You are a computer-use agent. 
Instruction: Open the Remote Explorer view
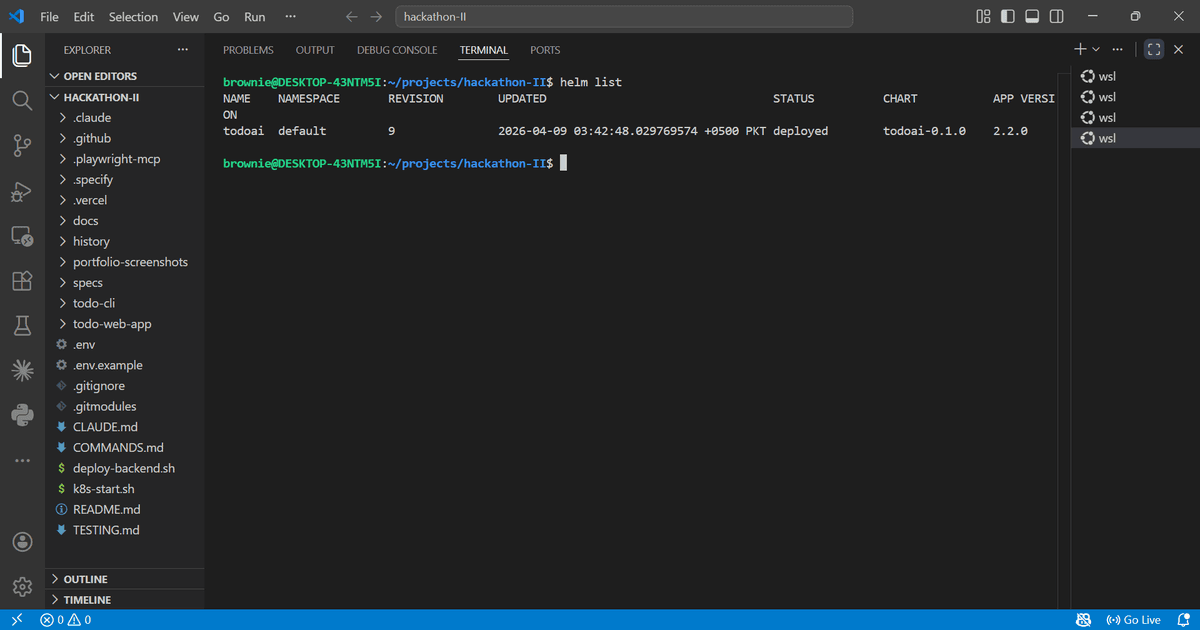point(22,236)
